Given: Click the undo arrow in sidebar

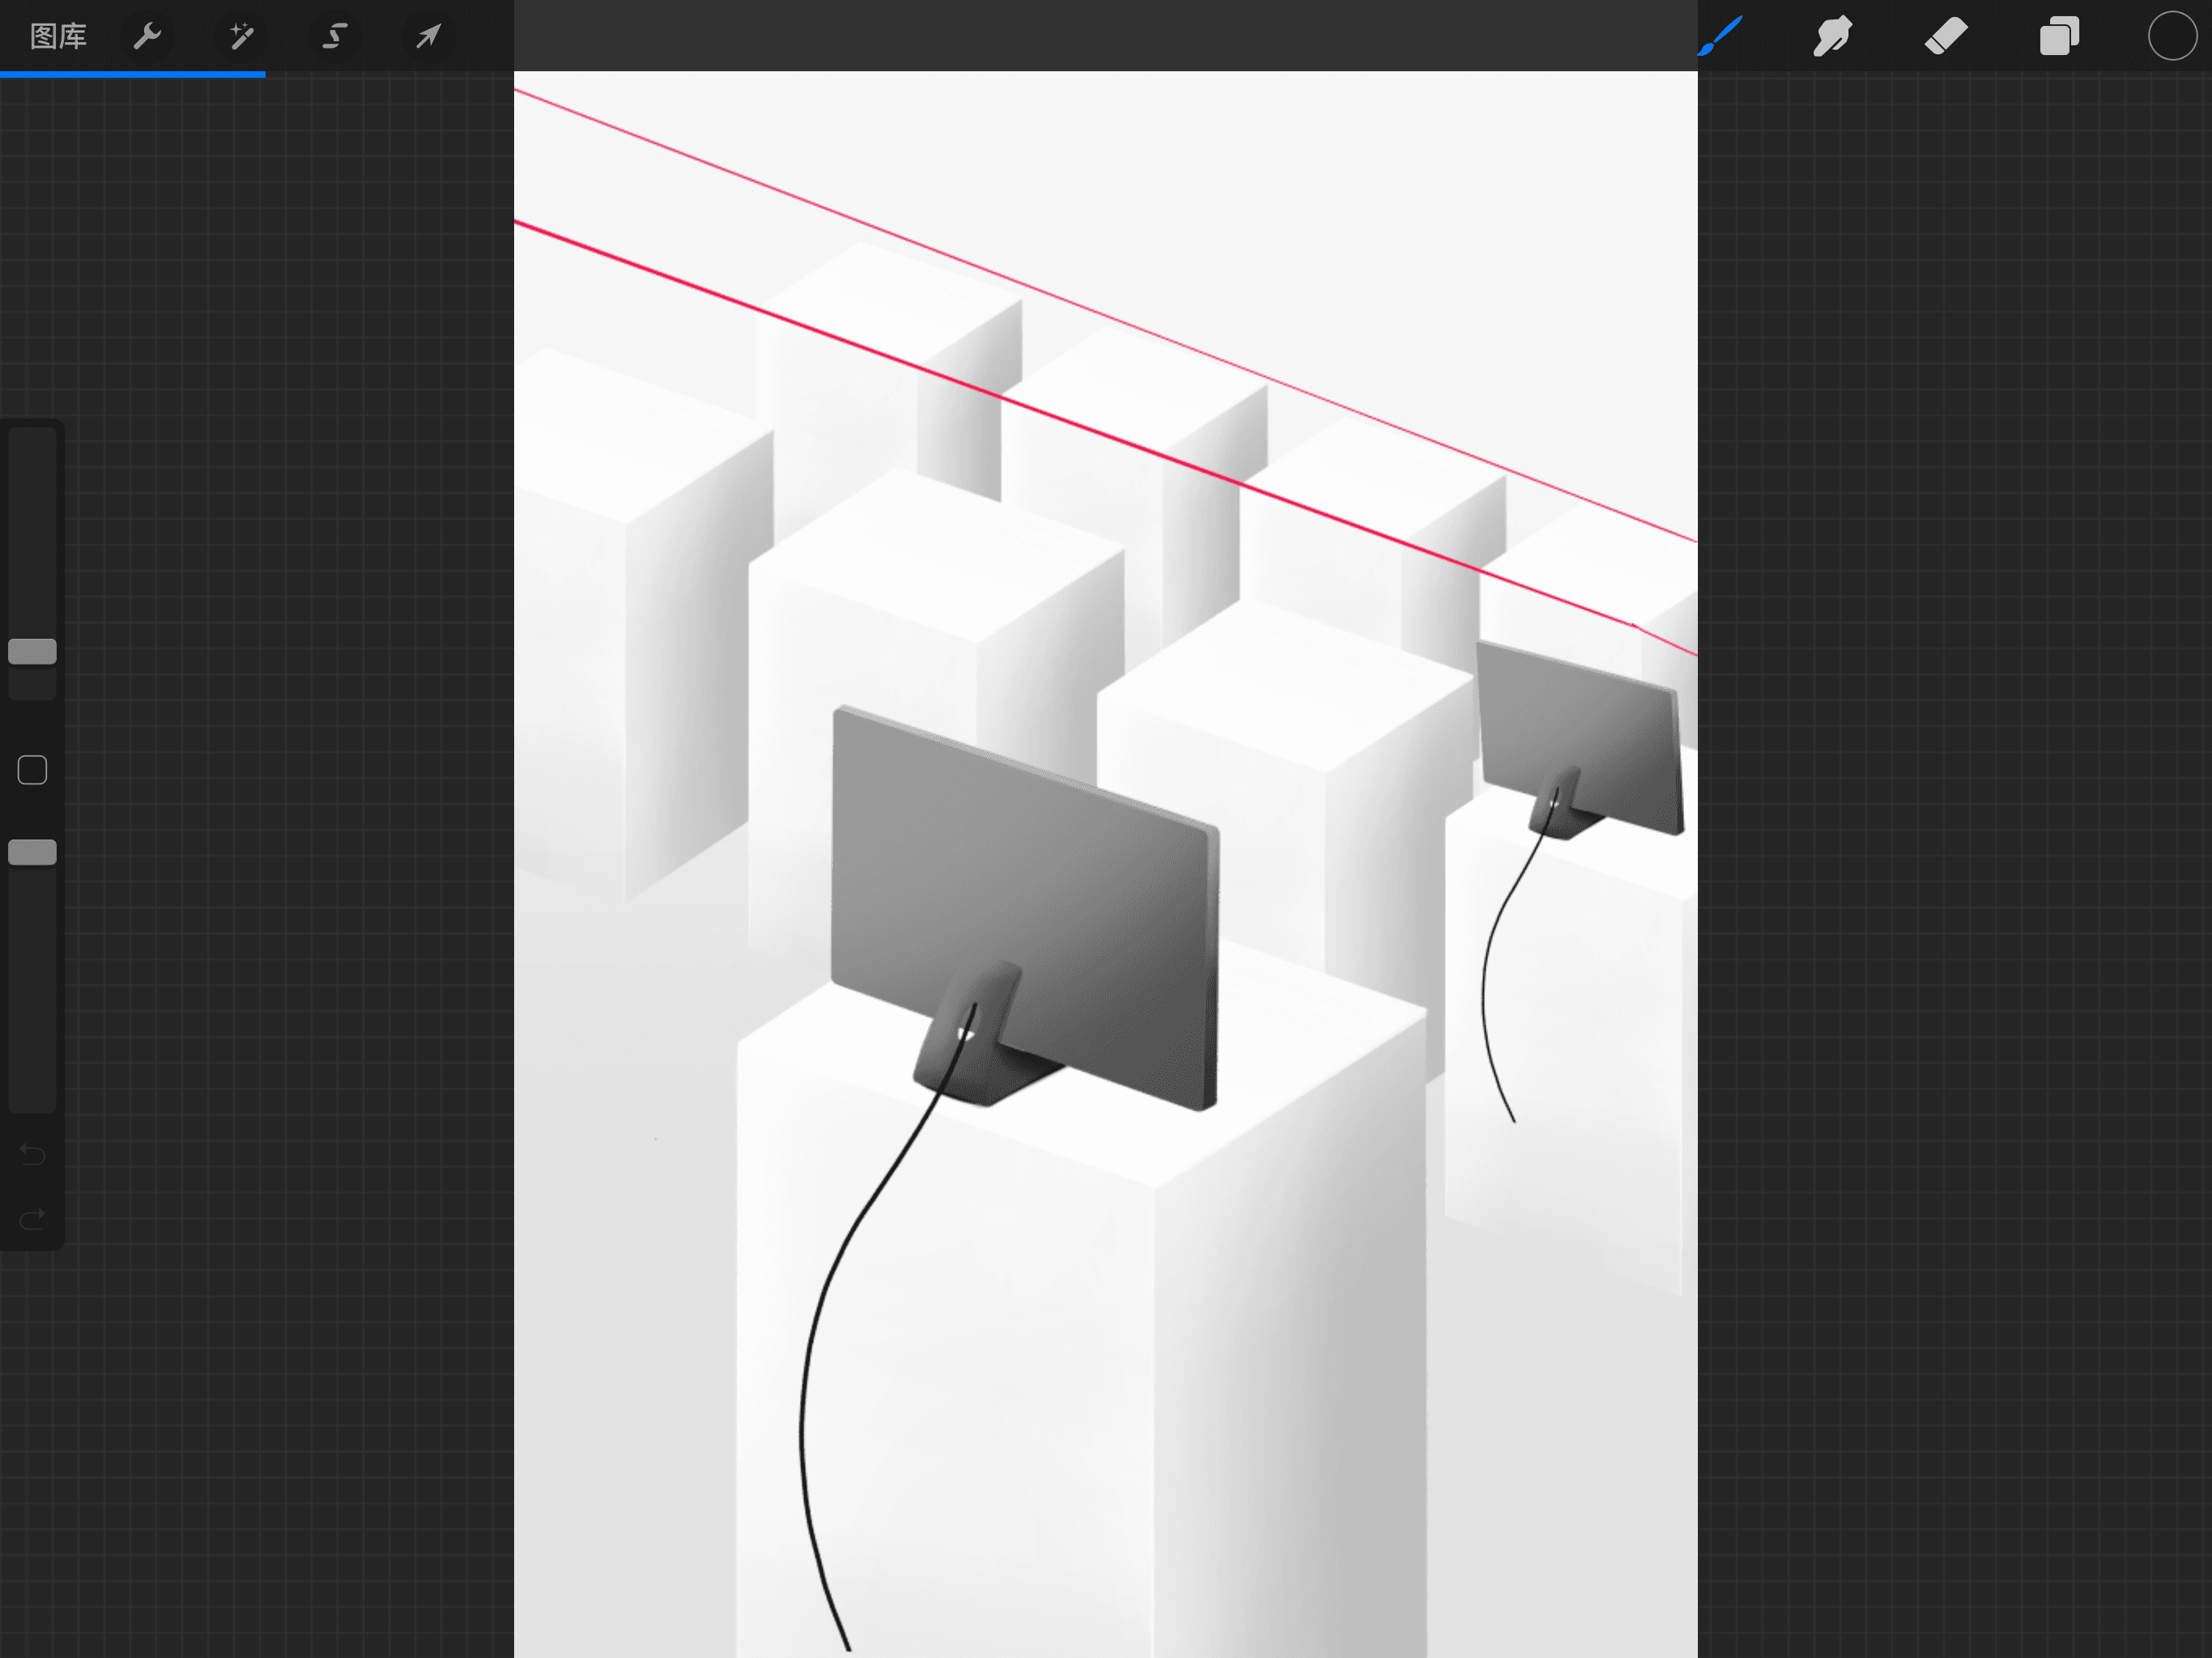Looking at the screenshot, I should point(32,1155).
